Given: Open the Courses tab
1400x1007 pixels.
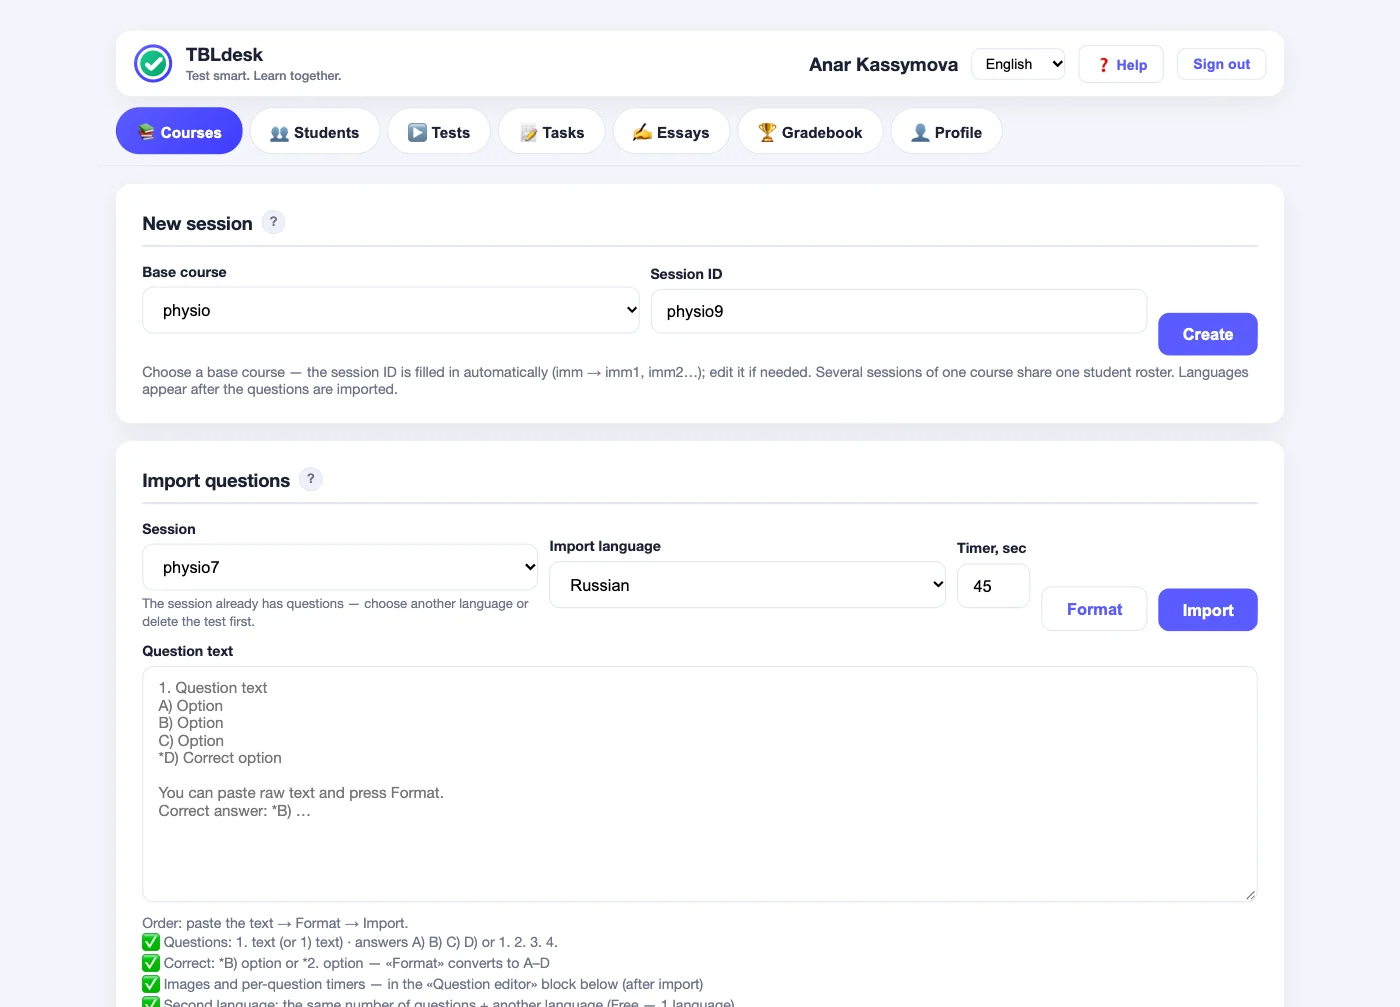Looking at the screenshot, I should pyautogui.click(x=179, y=131).
